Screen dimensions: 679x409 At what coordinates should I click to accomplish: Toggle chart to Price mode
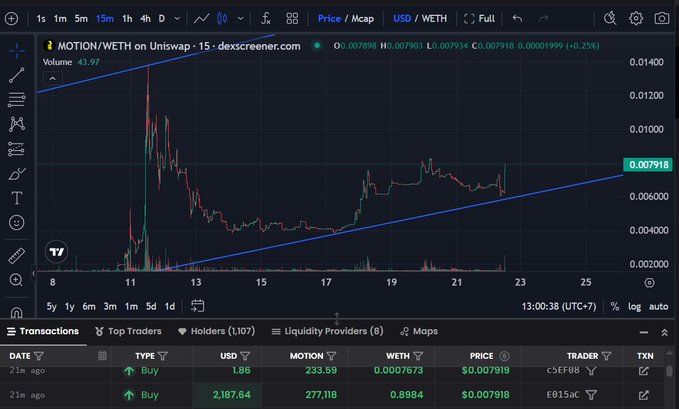click(x=329, y=19)
